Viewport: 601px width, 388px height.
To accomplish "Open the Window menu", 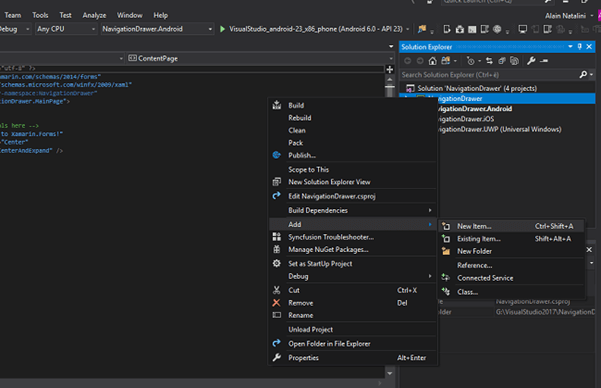I will pos(130,15).
